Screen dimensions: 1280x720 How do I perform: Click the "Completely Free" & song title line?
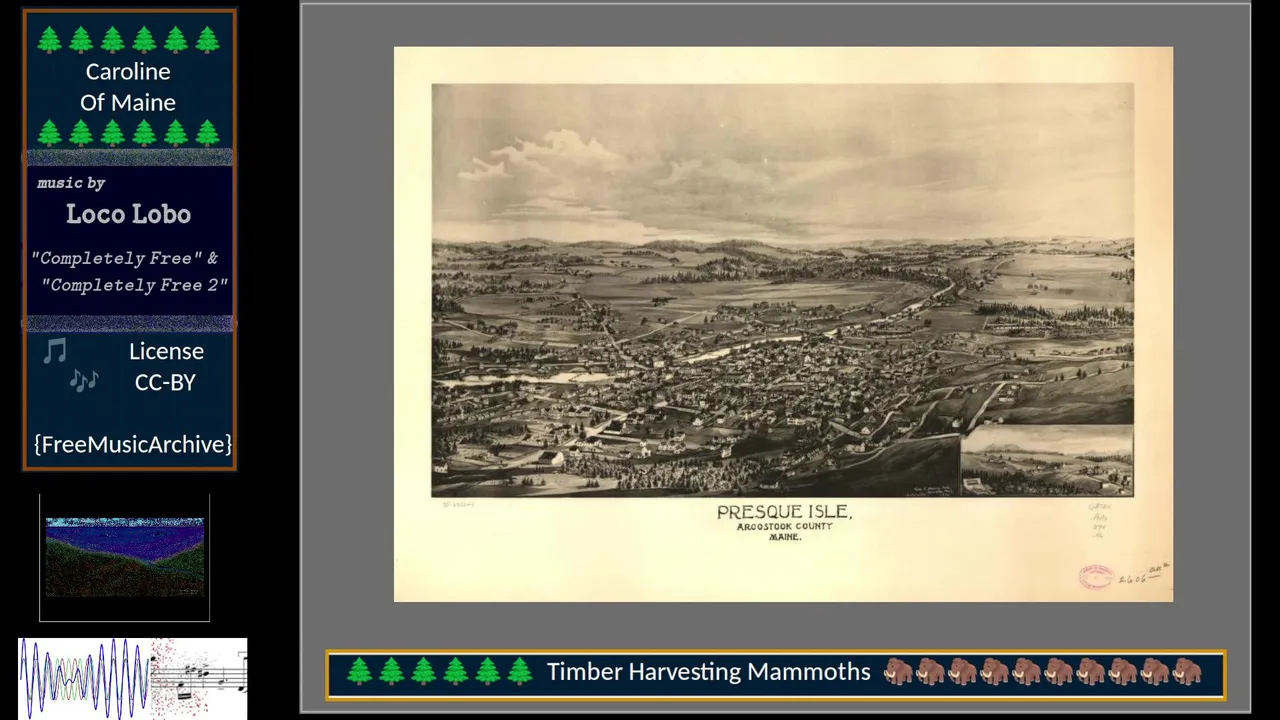point(124,258)
